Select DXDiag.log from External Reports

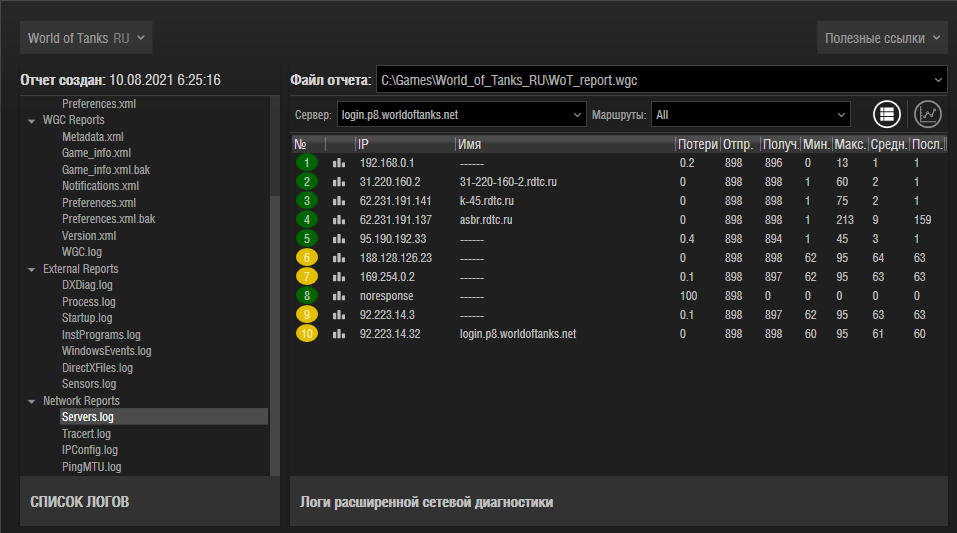point(88,285)
